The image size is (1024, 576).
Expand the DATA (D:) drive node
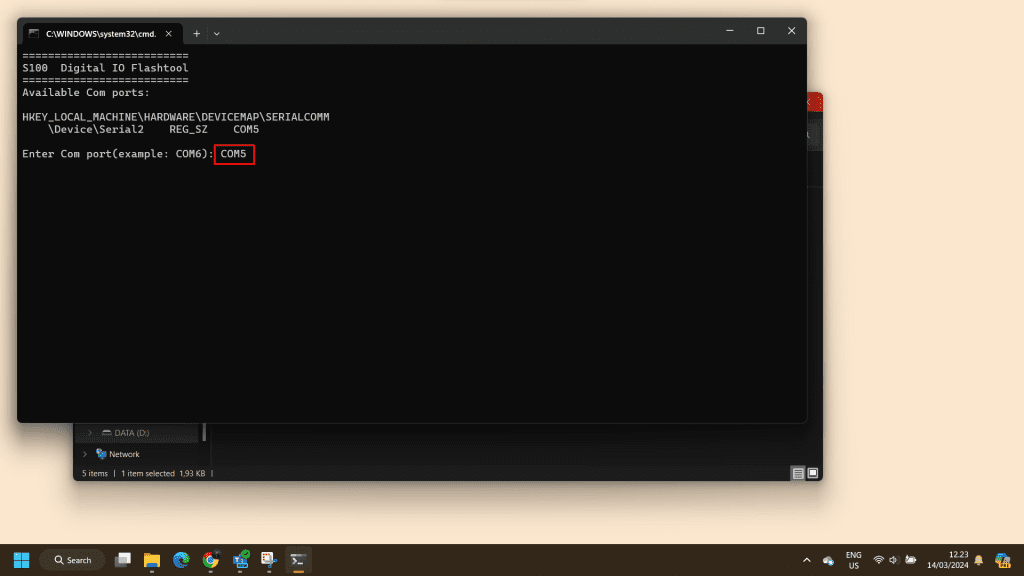[90, 433]
